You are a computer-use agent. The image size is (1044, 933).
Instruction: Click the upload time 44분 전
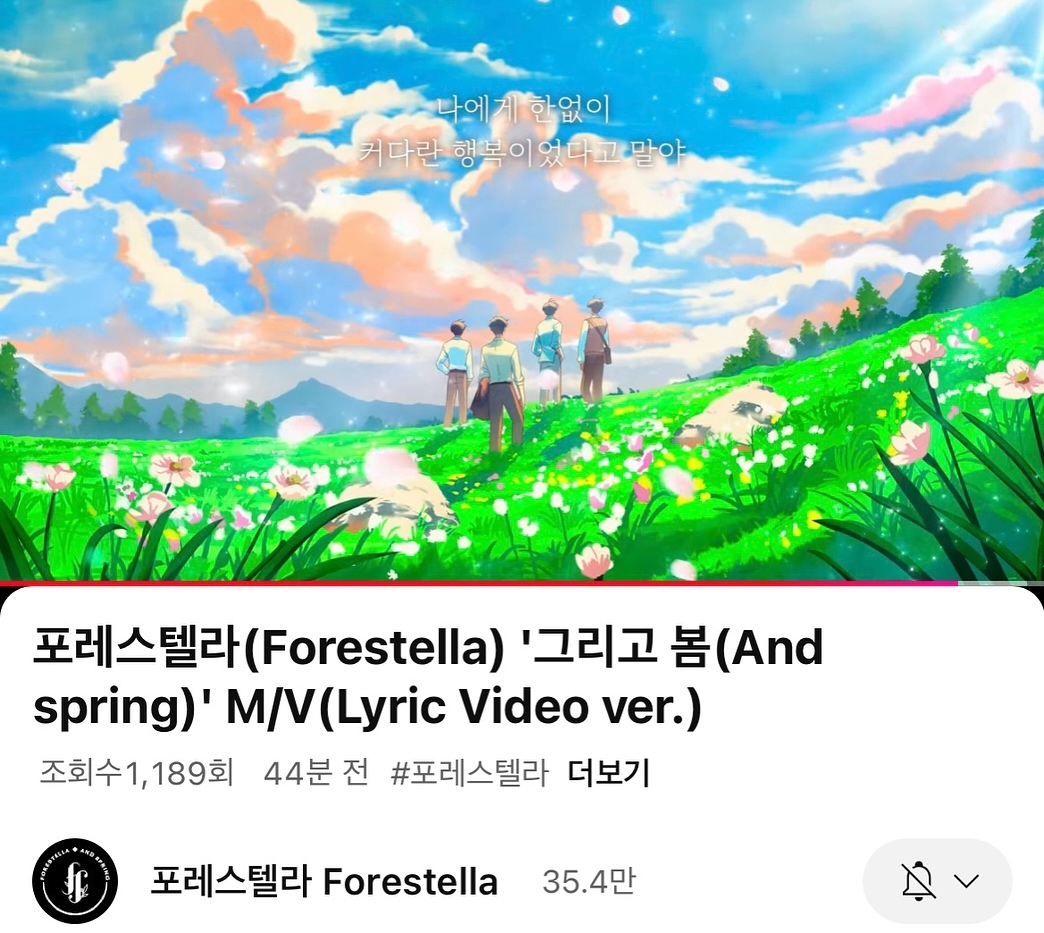pyautogui.click(x=316, y=773)
